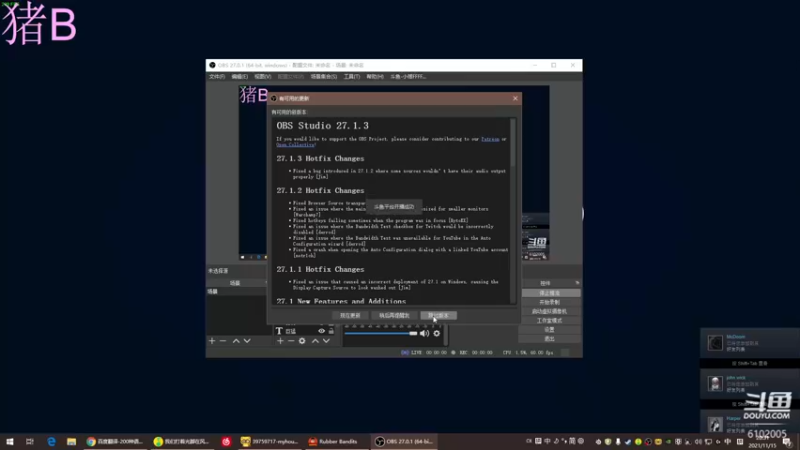Click the red NetEase music taskbar icon
The image size is (800, 450).
[x=227, y=441]
